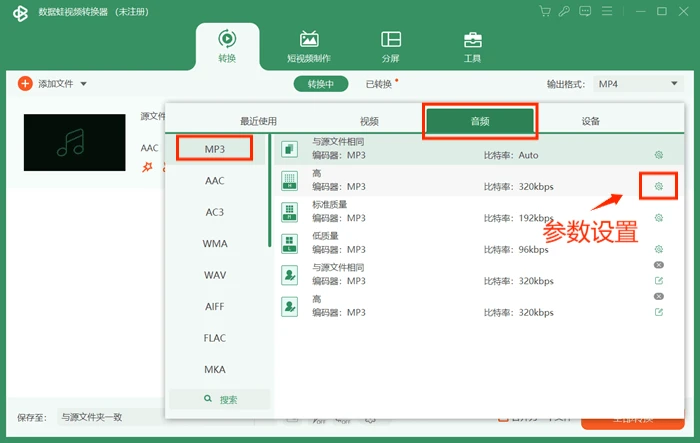
Task: Open the shopping cart icon in title bar
Action: [545, 11]
